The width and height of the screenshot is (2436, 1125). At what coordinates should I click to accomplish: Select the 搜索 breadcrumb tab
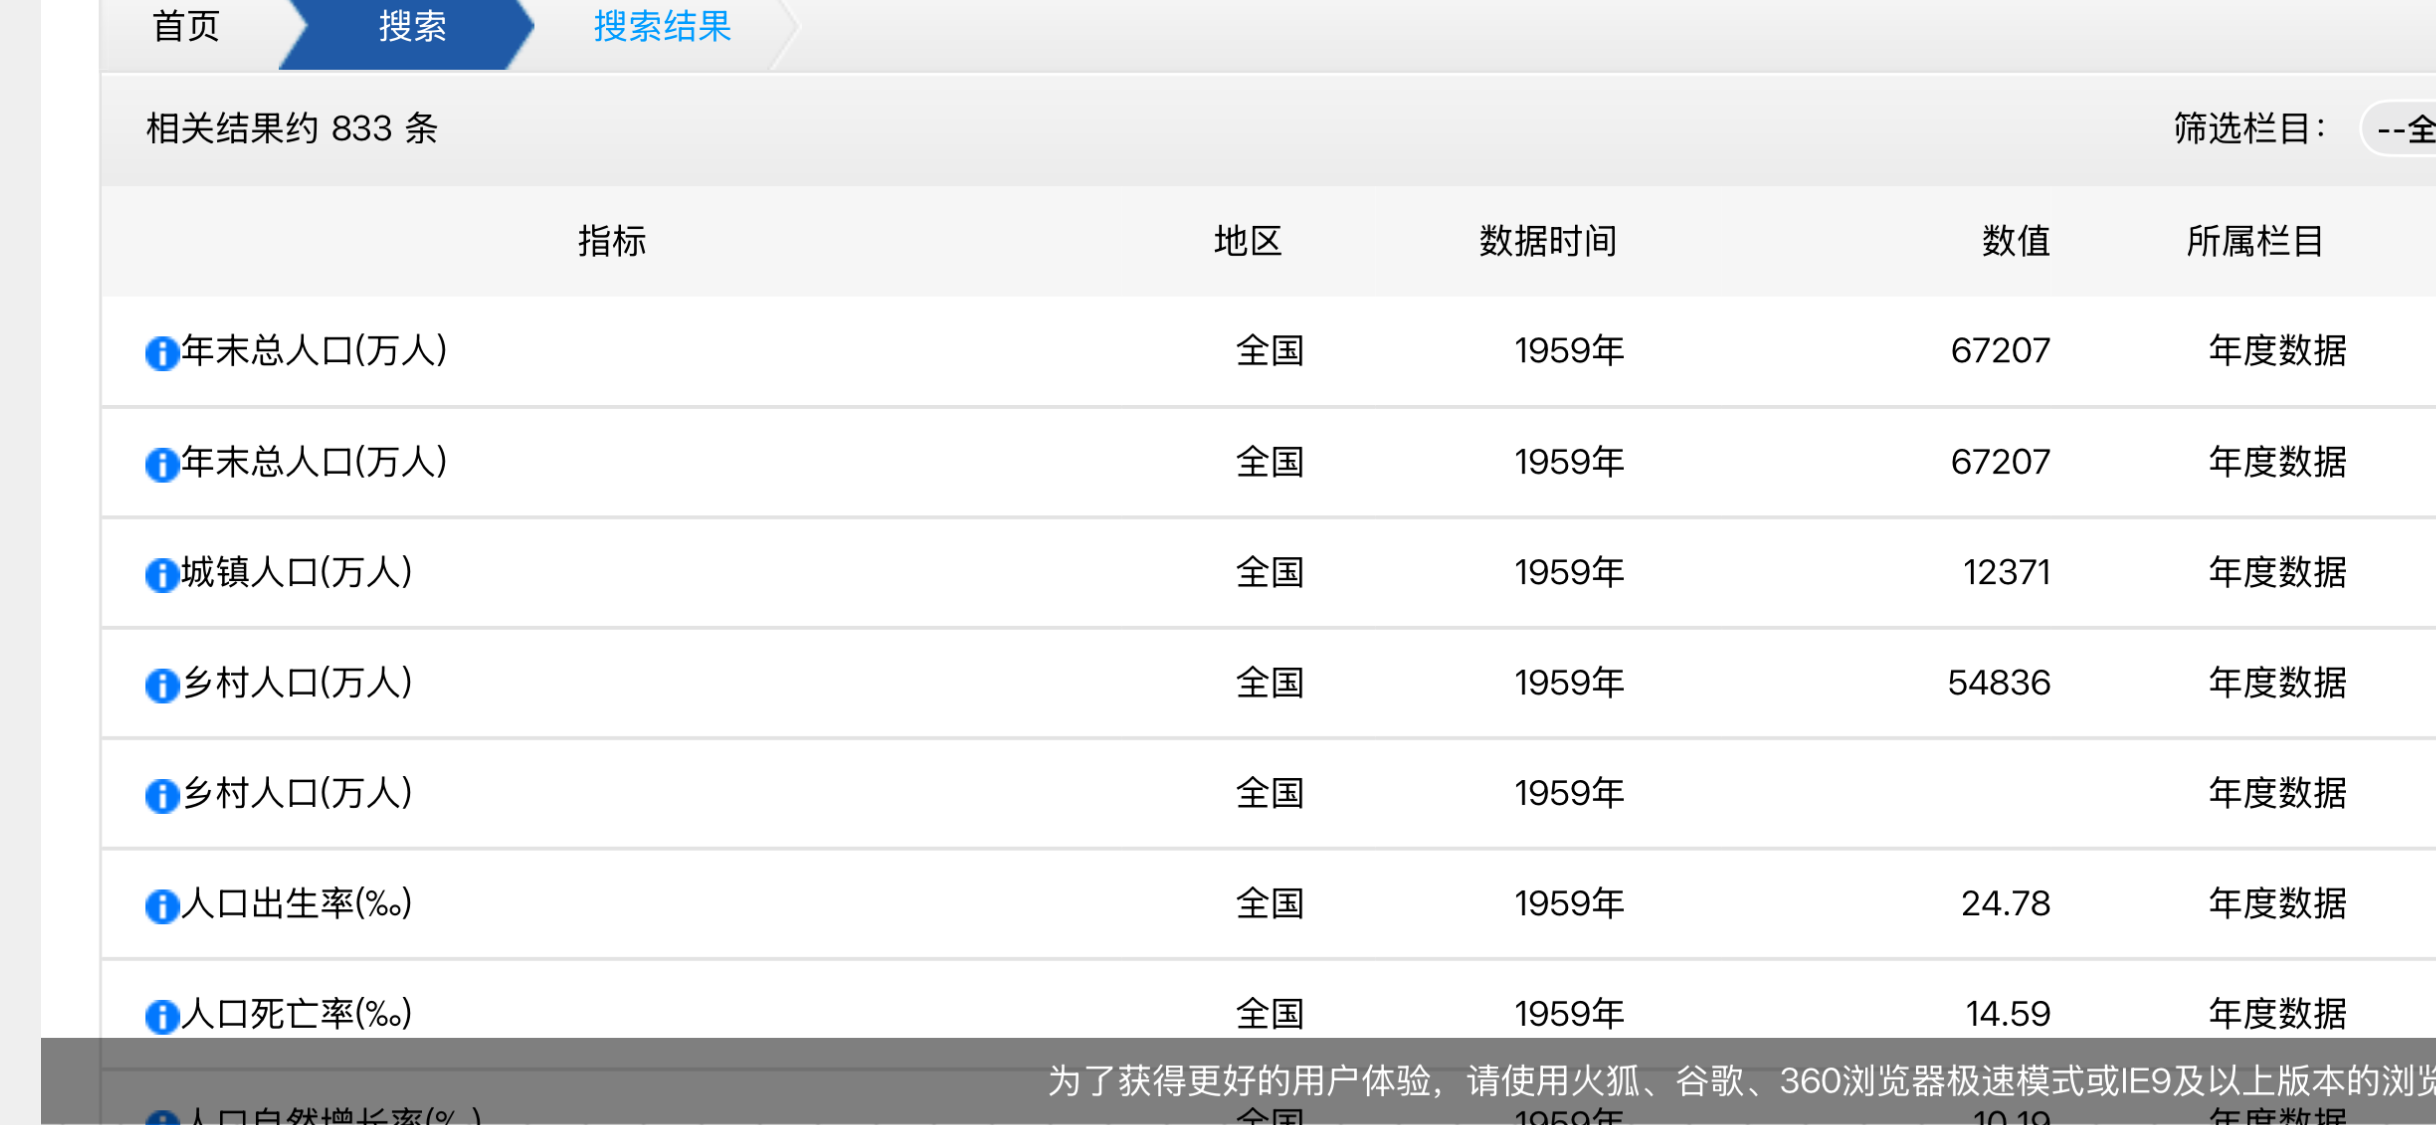pyautogui.click(x=411, y=27)
